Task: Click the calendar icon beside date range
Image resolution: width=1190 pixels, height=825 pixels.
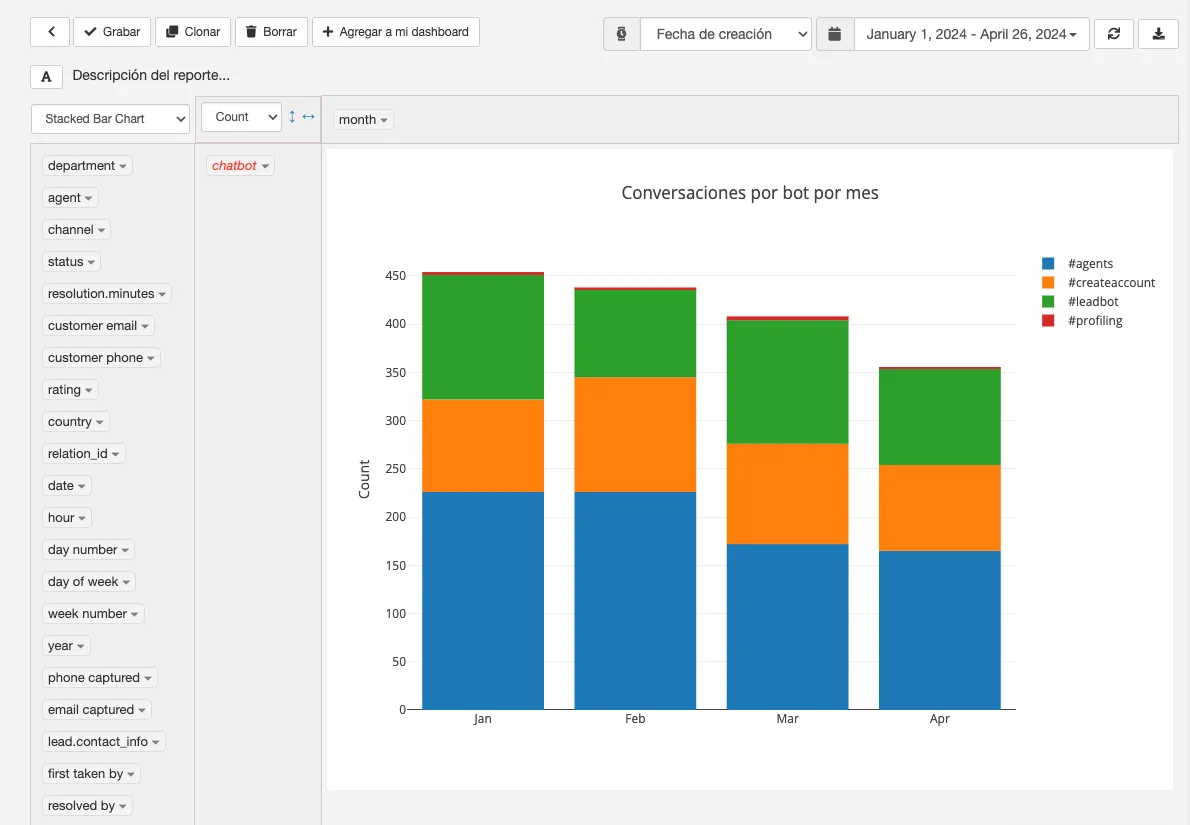Action: click(835, 34)
